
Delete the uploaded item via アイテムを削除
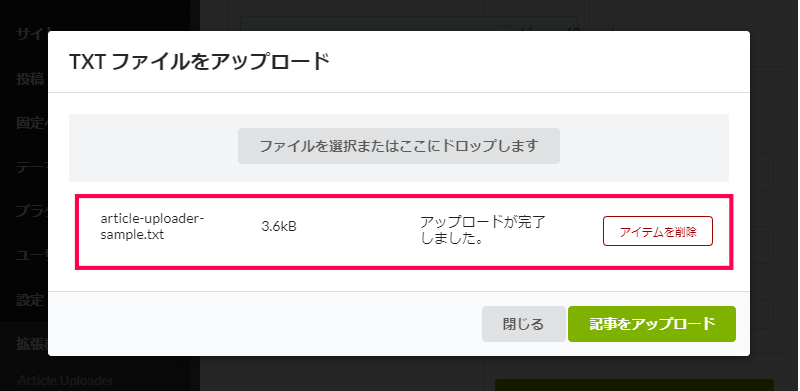tap(658, 231)
